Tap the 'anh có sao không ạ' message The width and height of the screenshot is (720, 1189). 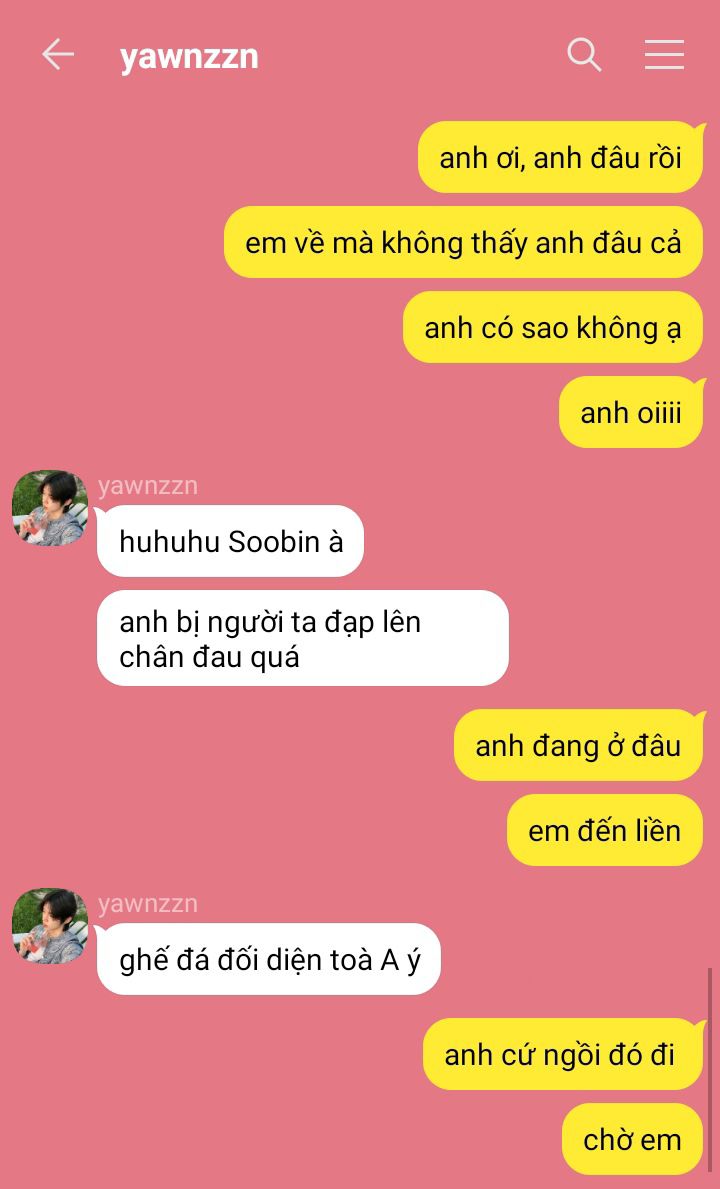pos(553,328)
